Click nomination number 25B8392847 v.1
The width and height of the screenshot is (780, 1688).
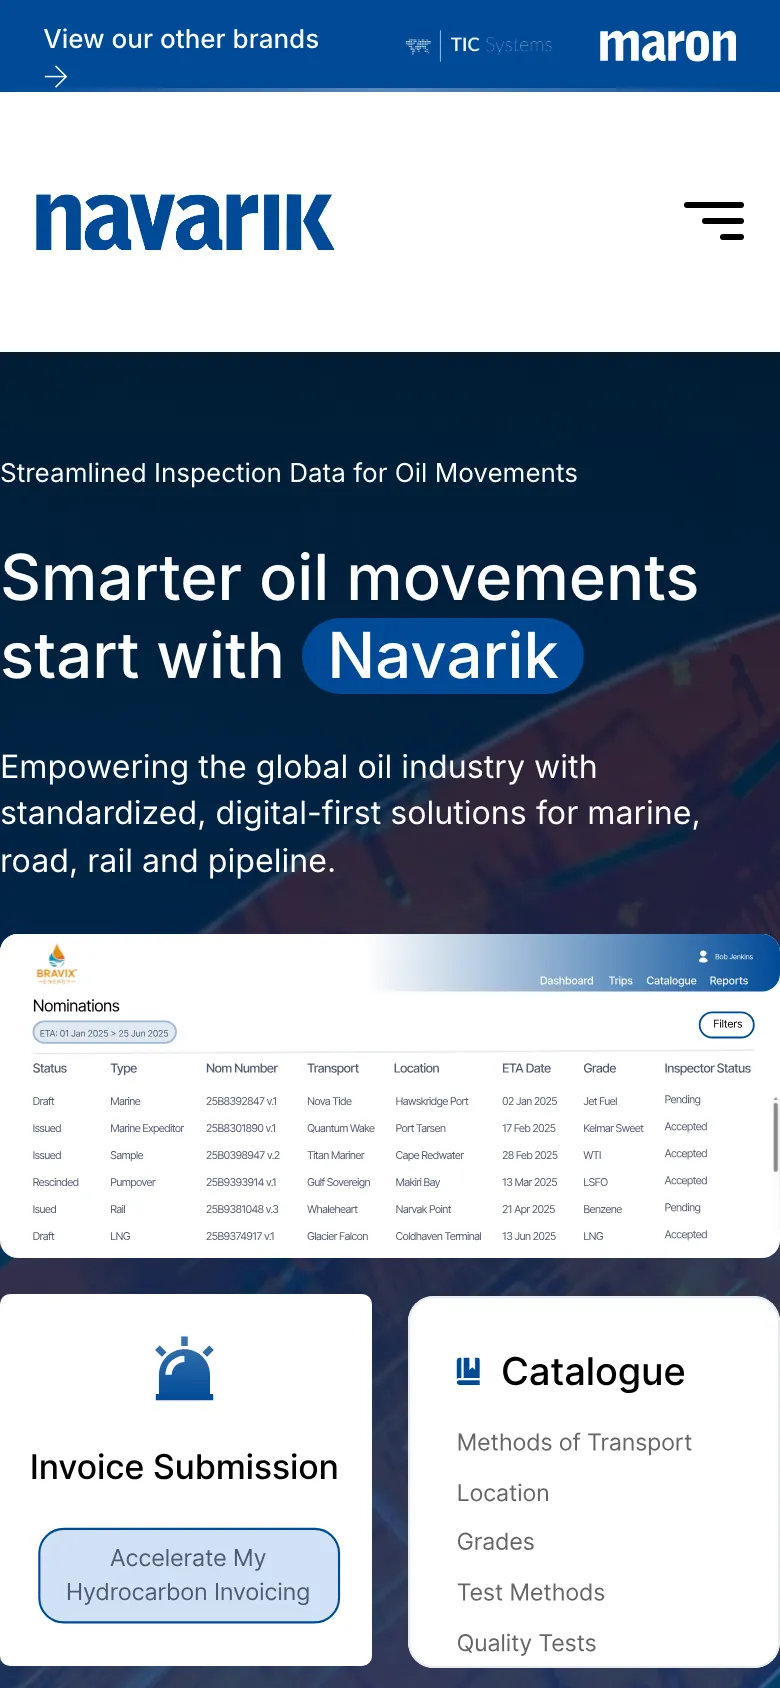tap(241, 1101)
